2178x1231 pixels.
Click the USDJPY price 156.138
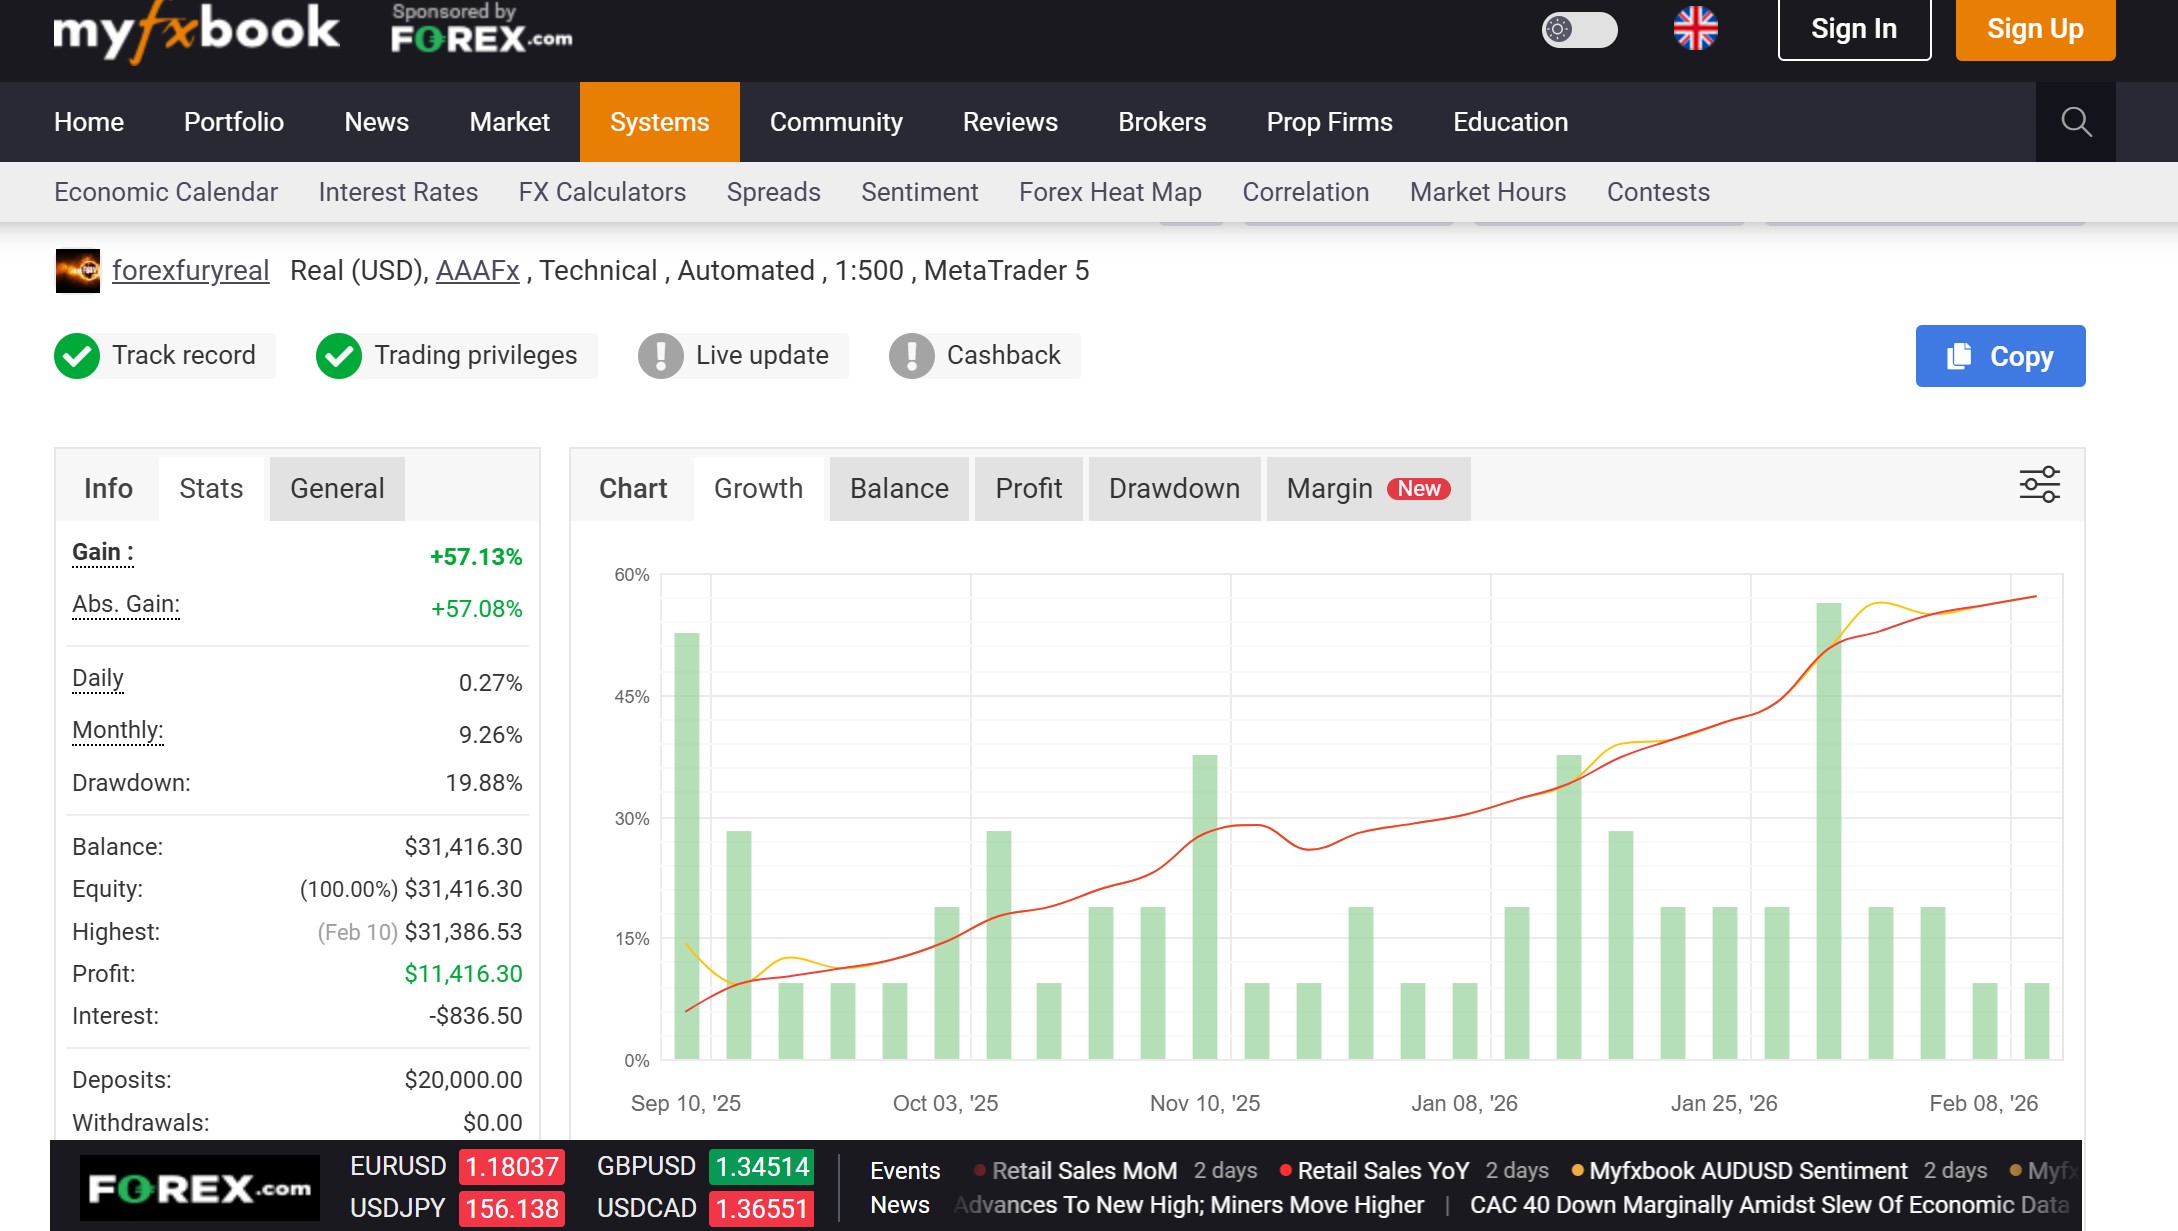(x=512, y=1209)
